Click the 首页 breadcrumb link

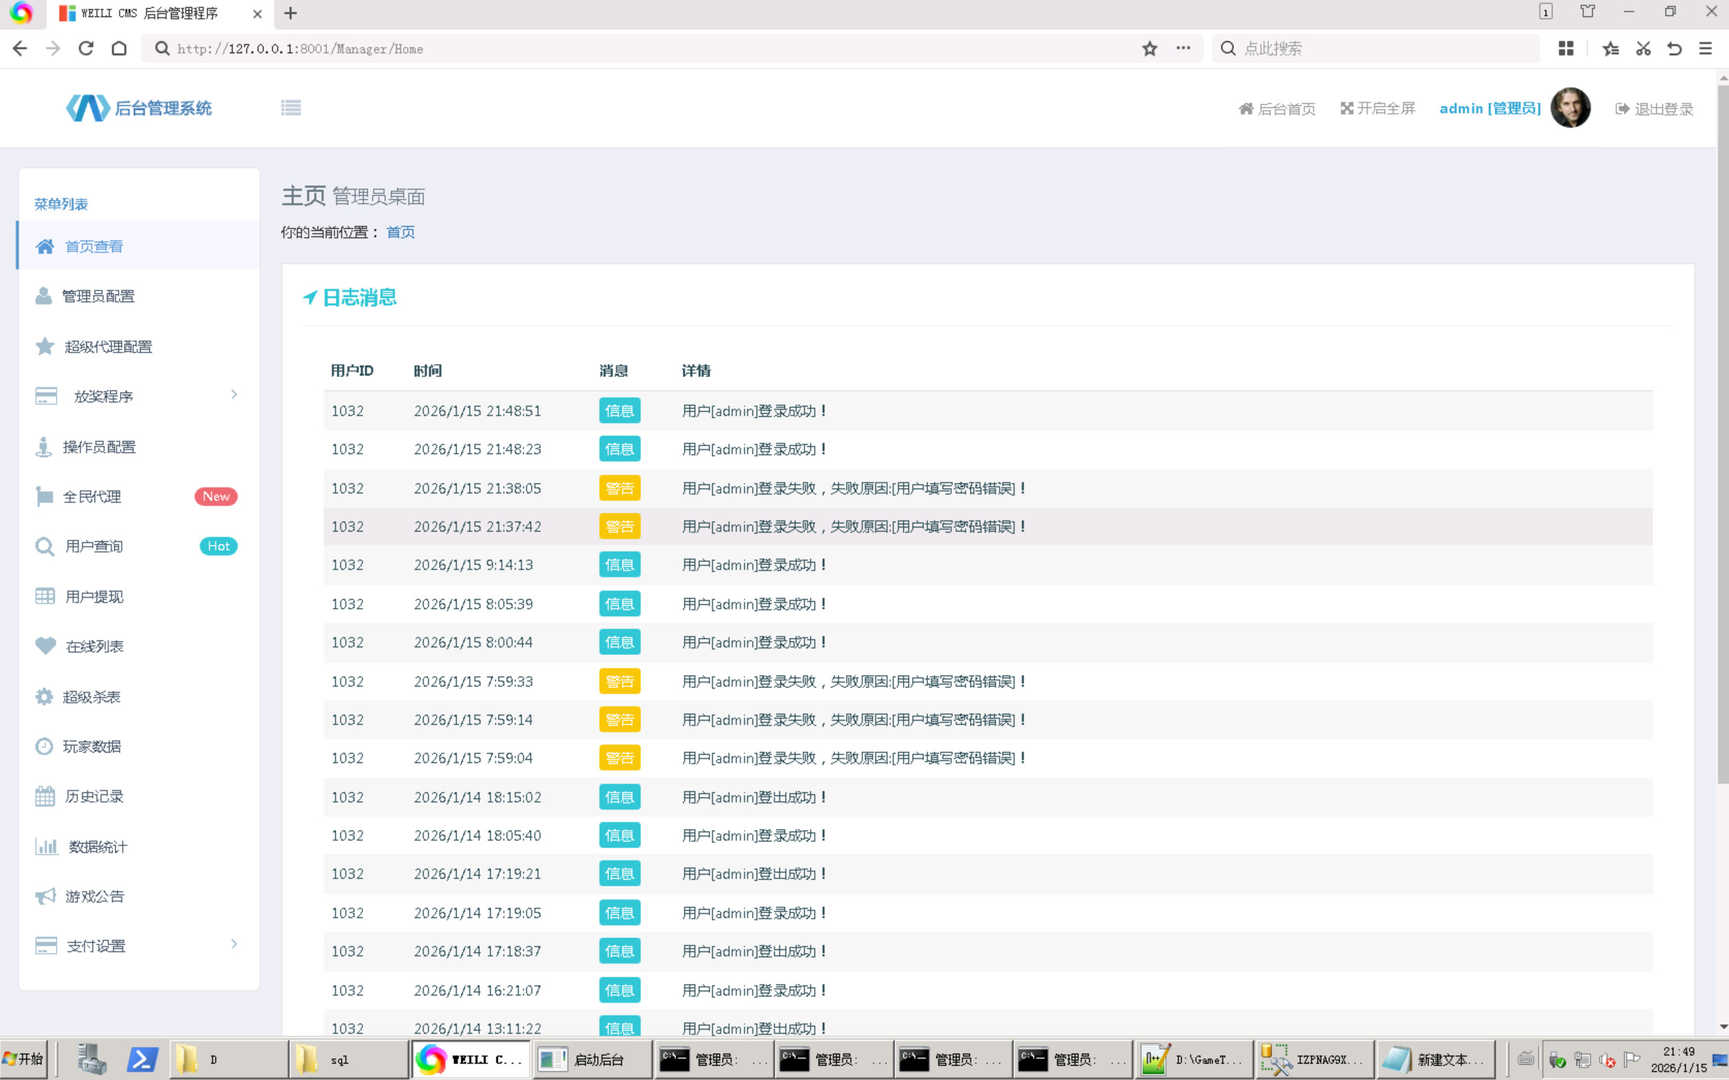tap(400, 232)
